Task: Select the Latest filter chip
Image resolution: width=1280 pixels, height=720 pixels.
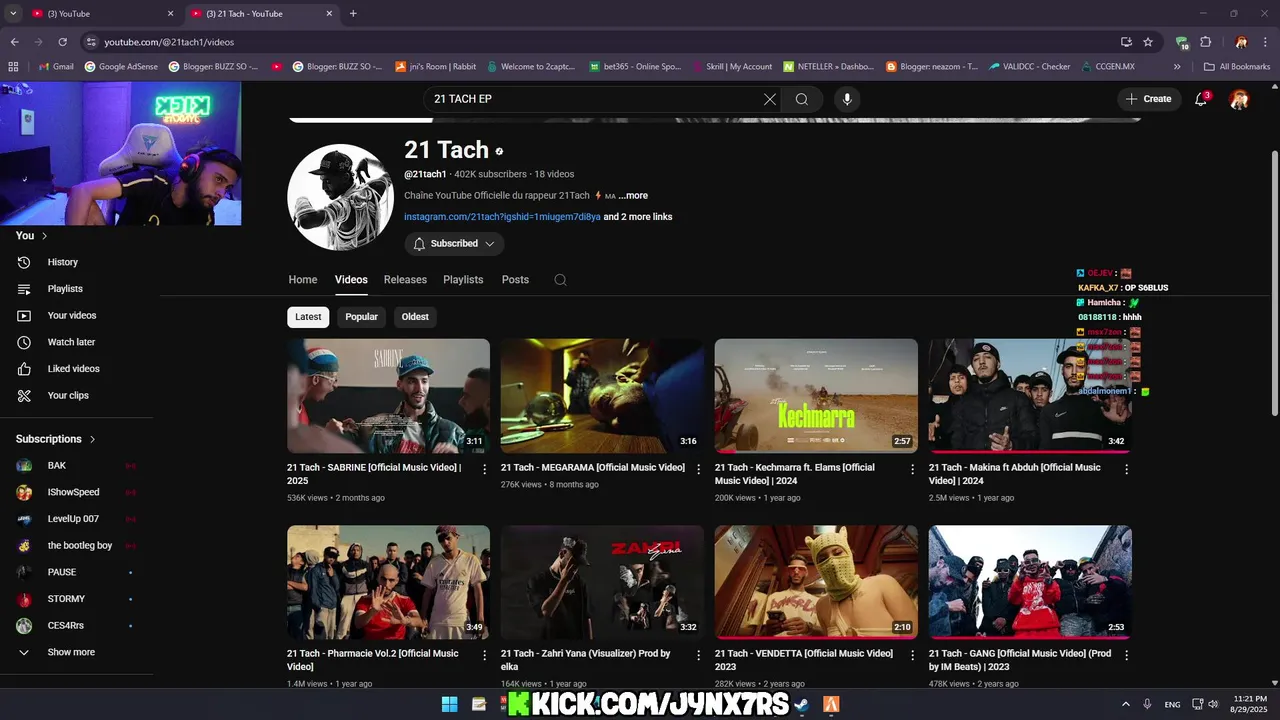Action: click(x=308, y=317)
